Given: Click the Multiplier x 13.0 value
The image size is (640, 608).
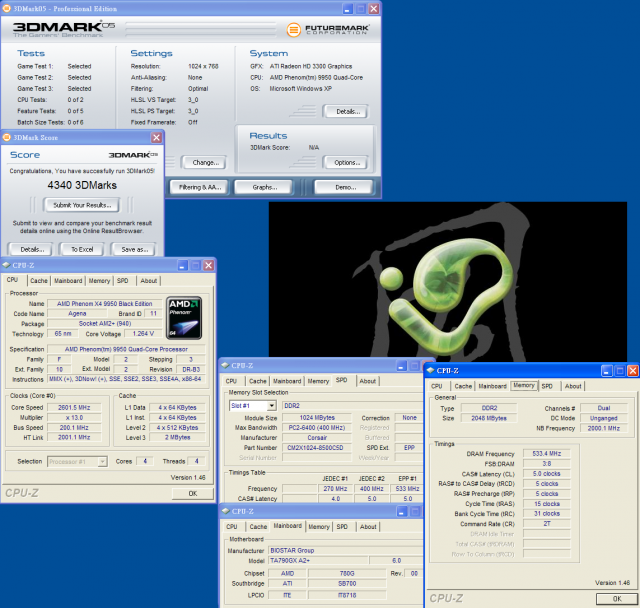Looking at the screenshot, I should (x=74, y=417).
